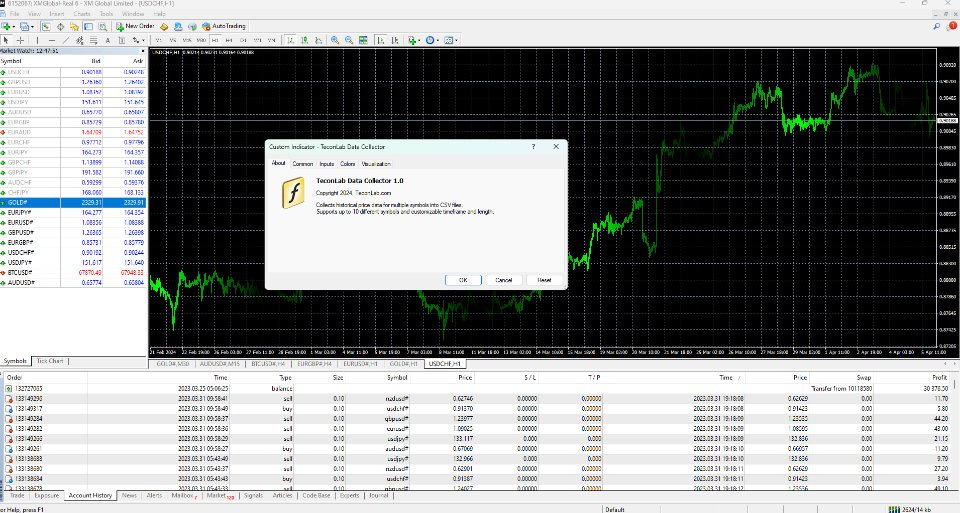Switch to the Common tab in dialog

(x=302, y=164)
